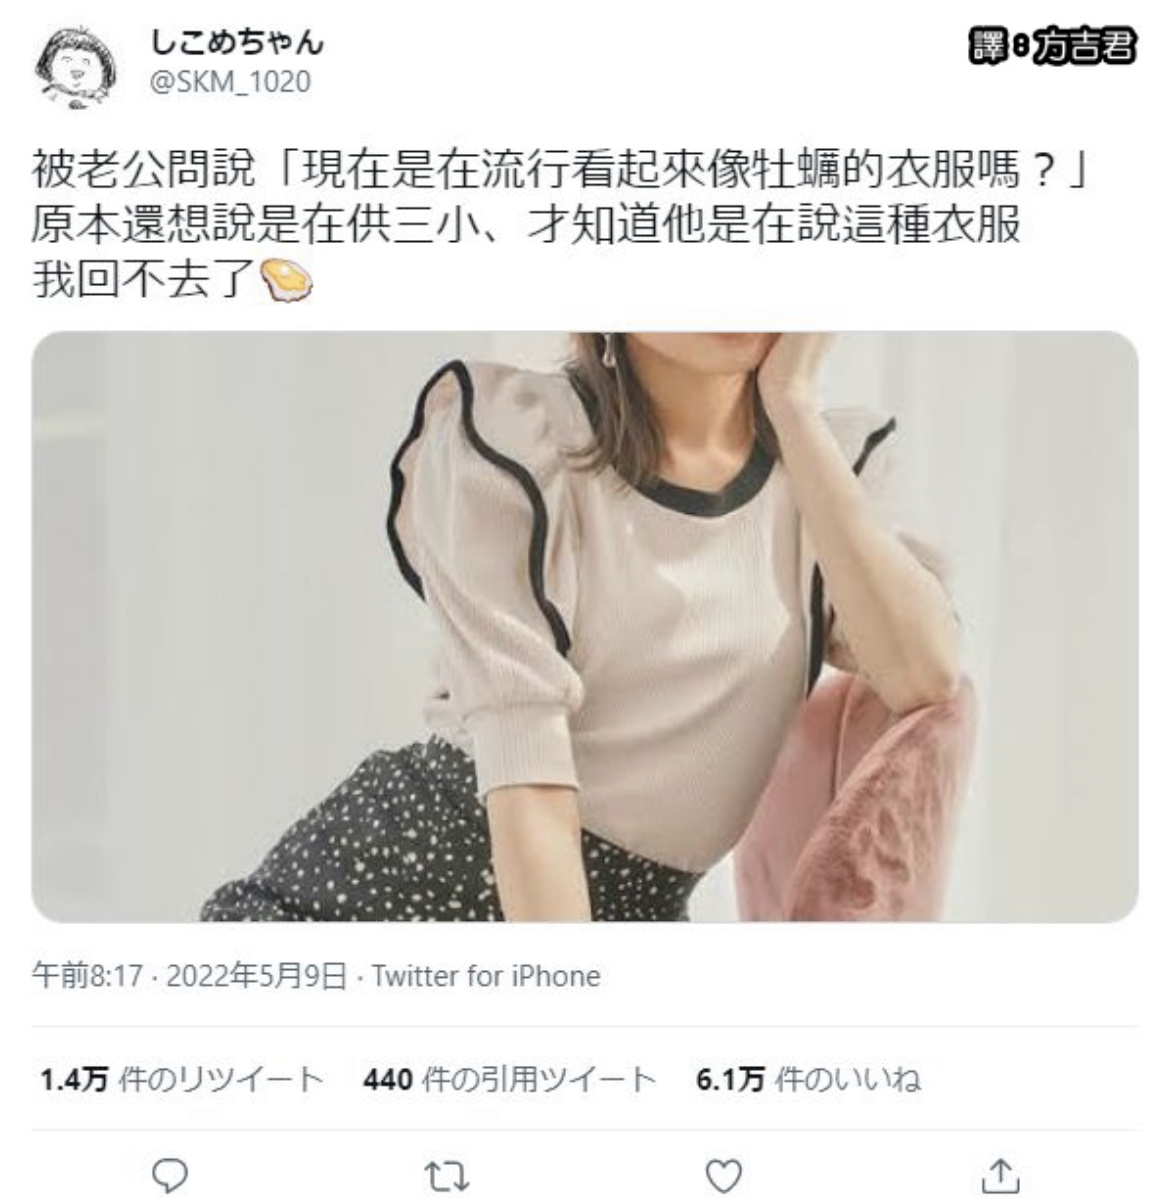View the 440 quote tweets list
The image size is (1170, 1201).
[x=509, y=1080]
